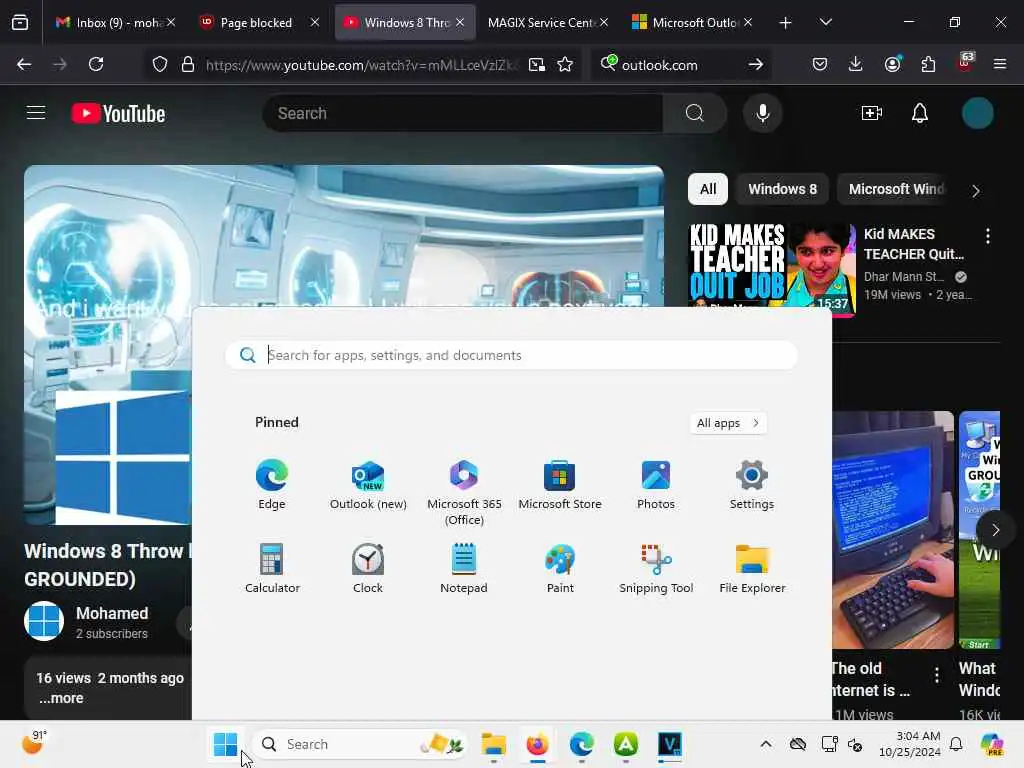
Task: Save page to Pocket
Action: (x=820, y=64)
